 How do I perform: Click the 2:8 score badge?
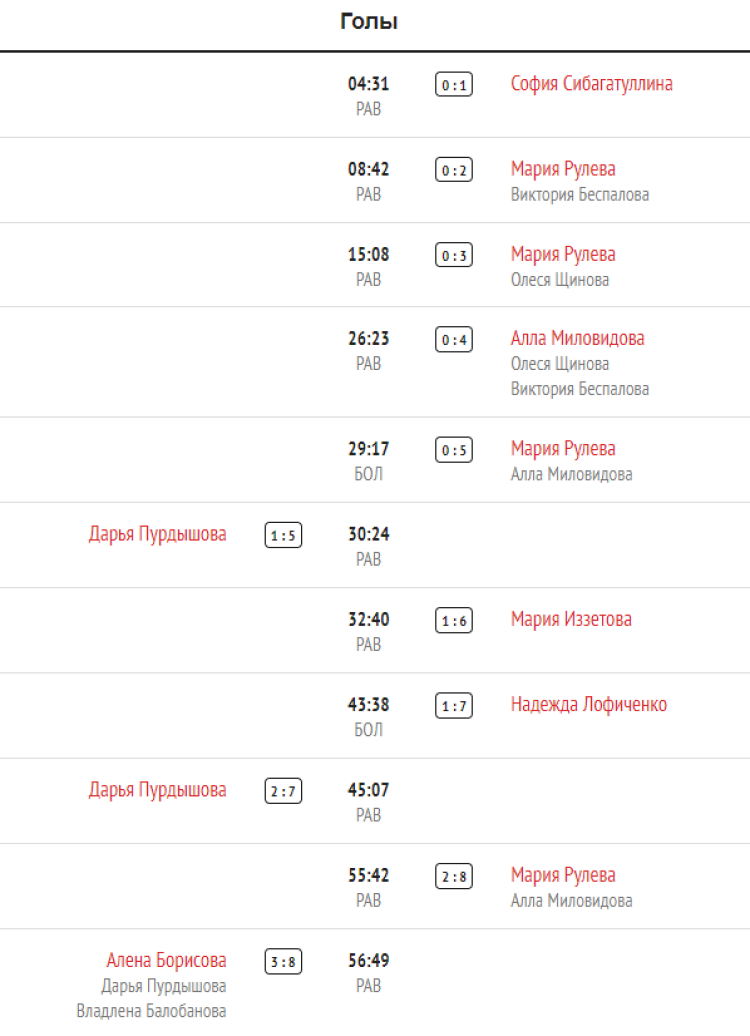(454, 877)
